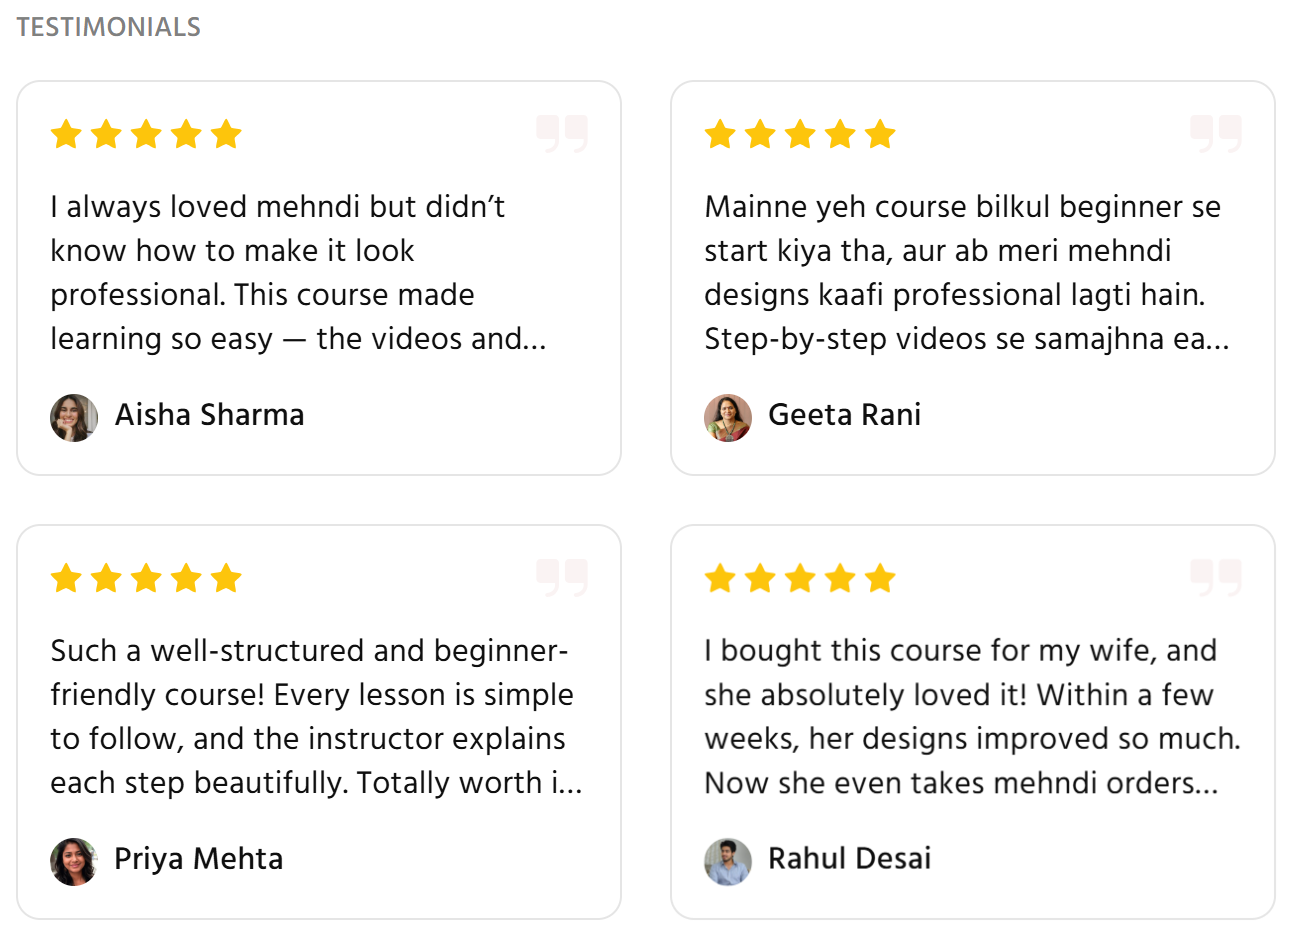Click the star rating on Geeta Rani's review
The image size is (1297, 941).
(x=800, y=134)
